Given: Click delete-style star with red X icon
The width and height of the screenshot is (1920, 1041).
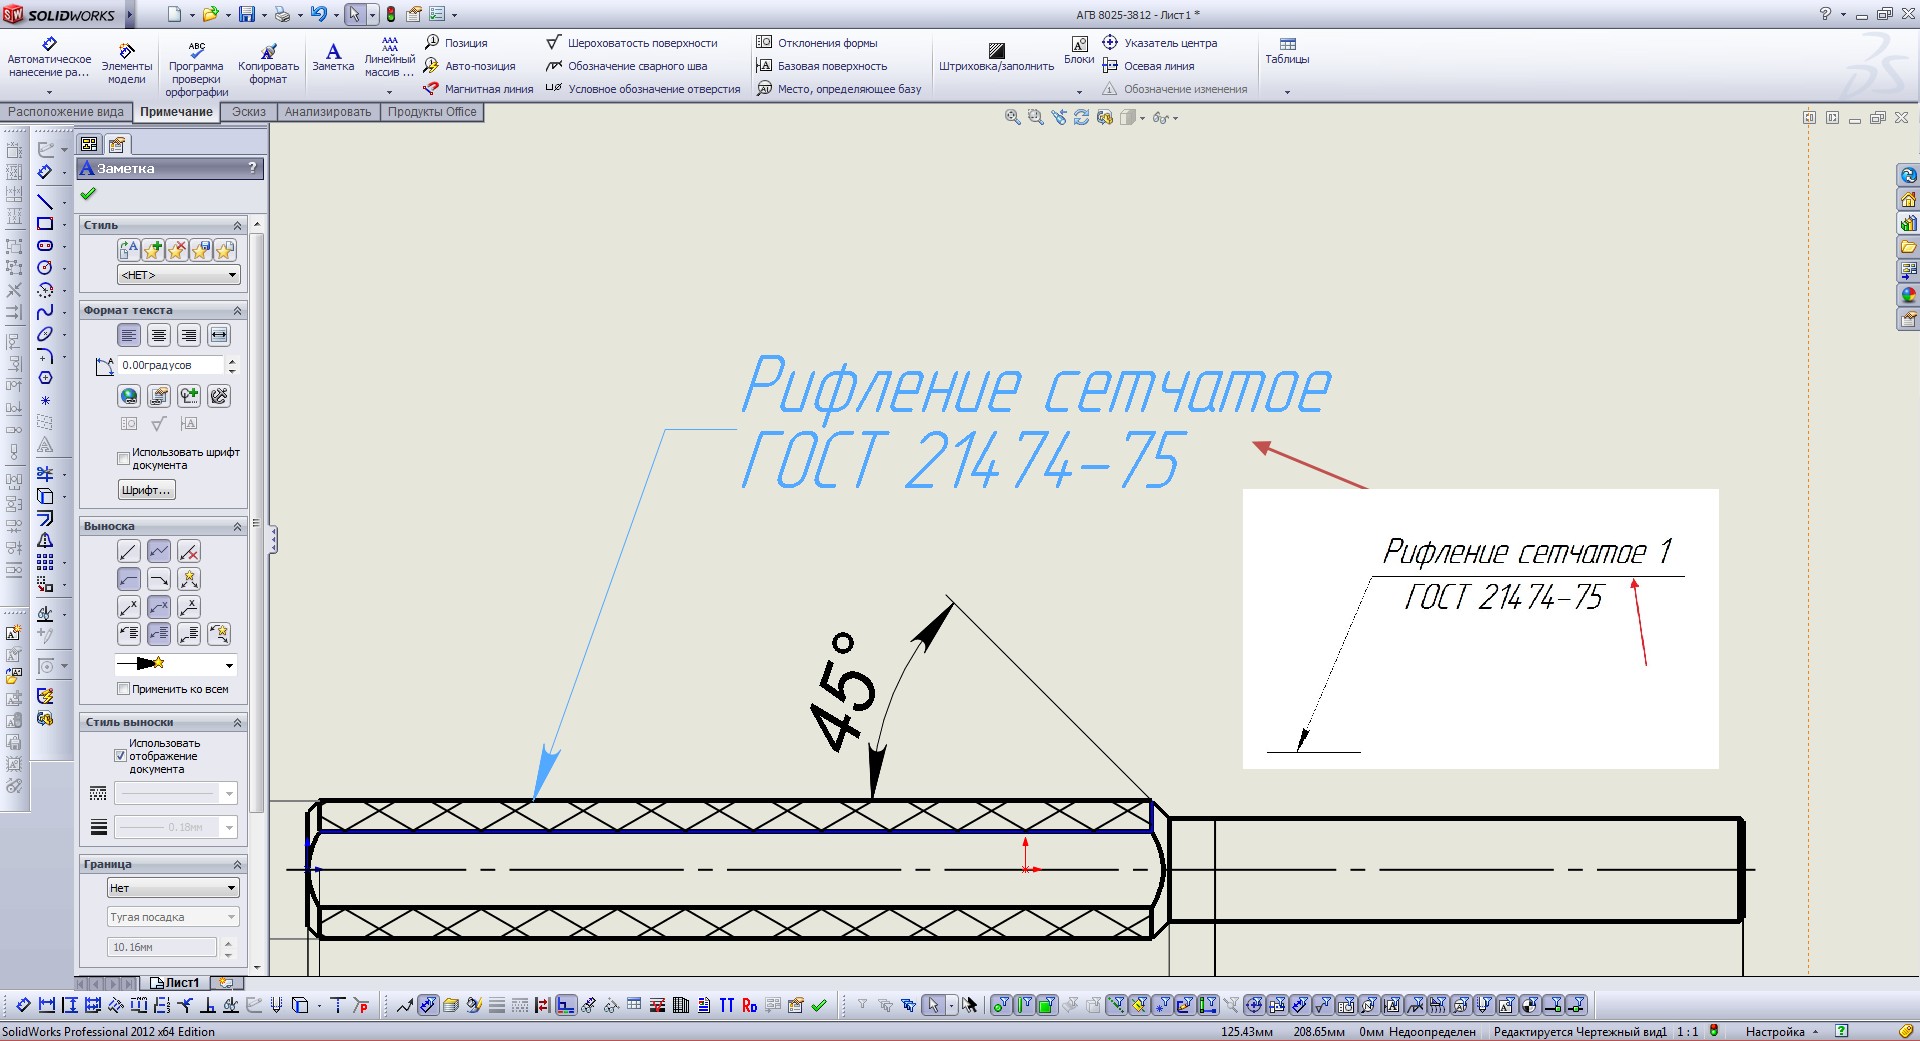Looking at the screenshot, I should 177,250.
